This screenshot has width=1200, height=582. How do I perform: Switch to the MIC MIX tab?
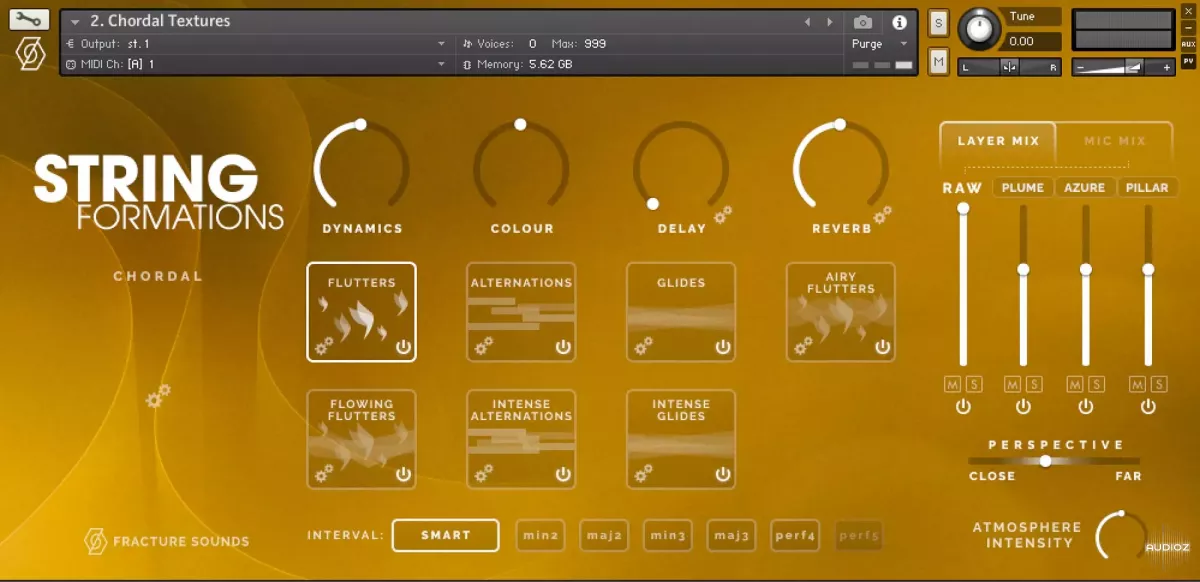click(x=1115, y=141)
